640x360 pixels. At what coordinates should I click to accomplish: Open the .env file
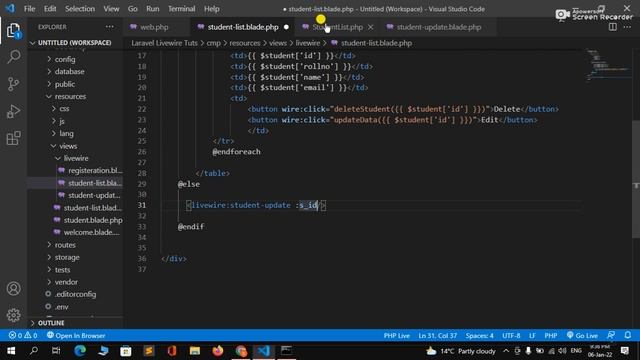pos(62,307)
